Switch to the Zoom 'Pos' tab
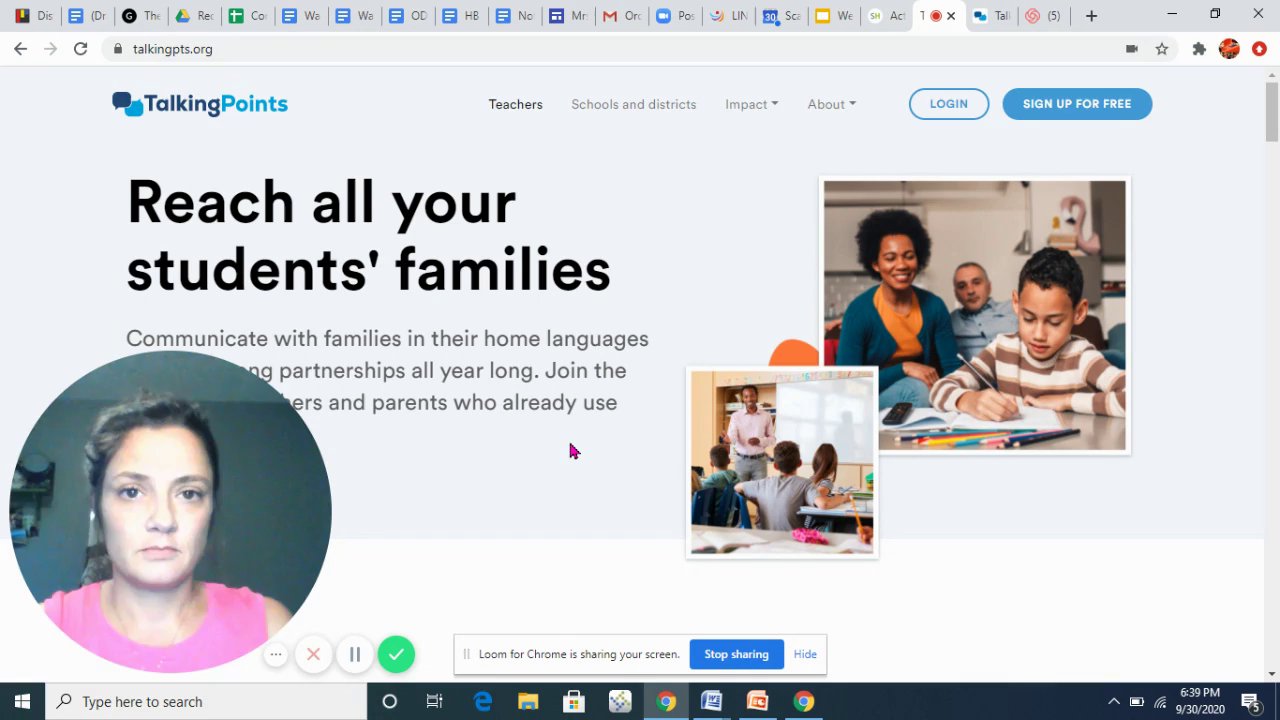This screenshot has height=720, width=1280. coord(675,16)
